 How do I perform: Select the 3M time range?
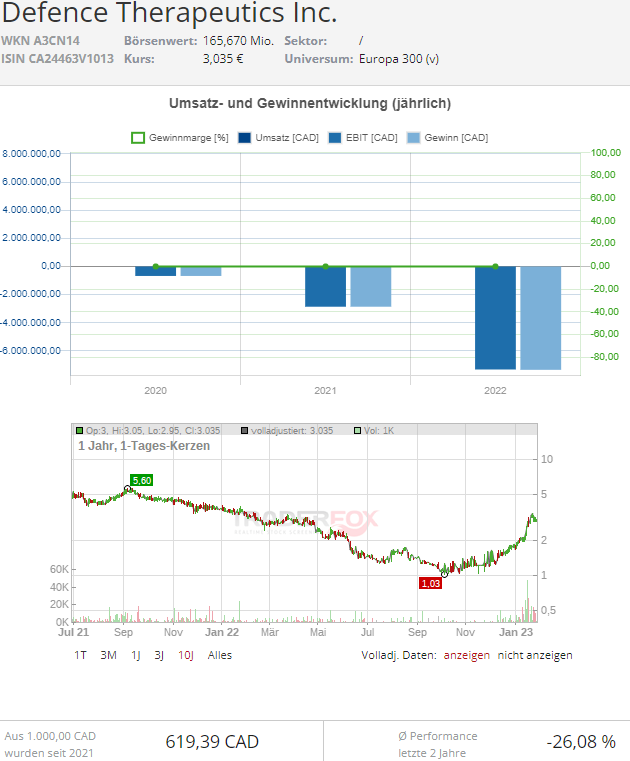tap(108, 655)
